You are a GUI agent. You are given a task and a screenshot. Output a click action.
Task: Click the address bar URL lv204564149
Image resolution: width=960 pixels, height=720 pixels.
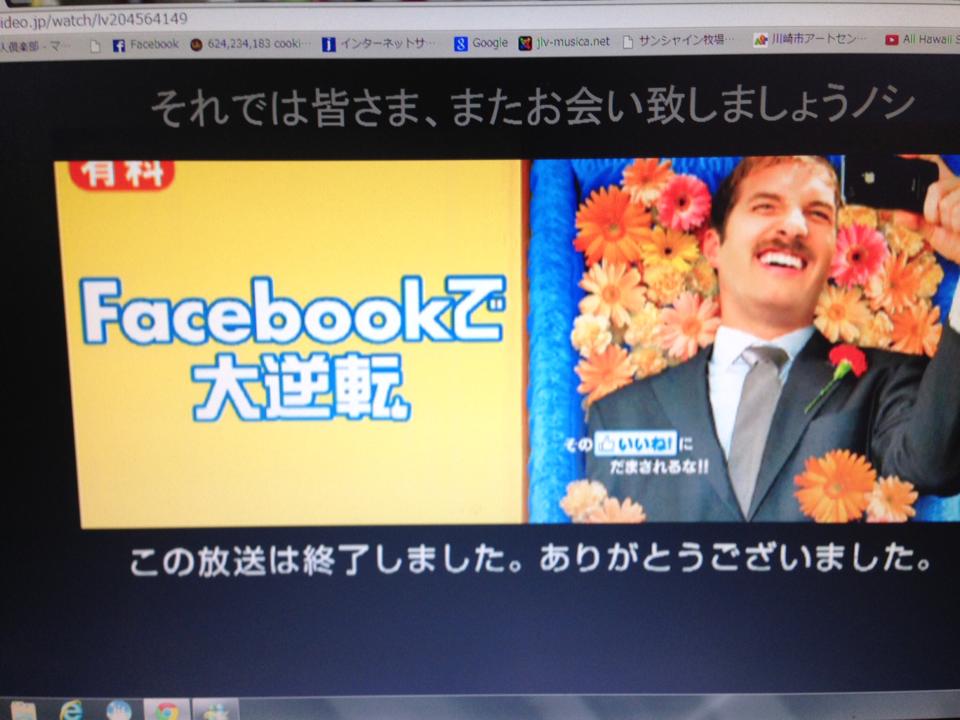pyautogui.click(x=93, y=20)
